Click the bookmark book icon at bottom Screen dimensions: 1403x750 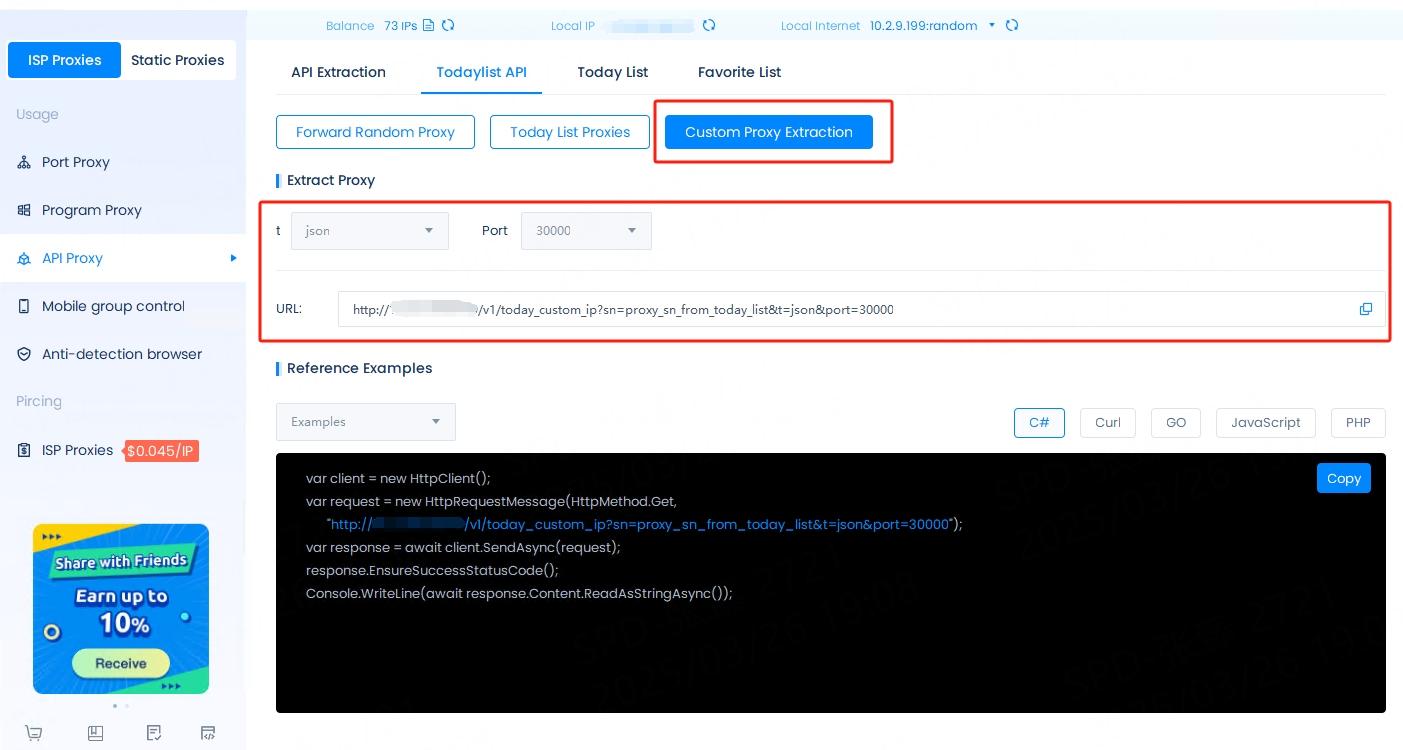point(95,733)
